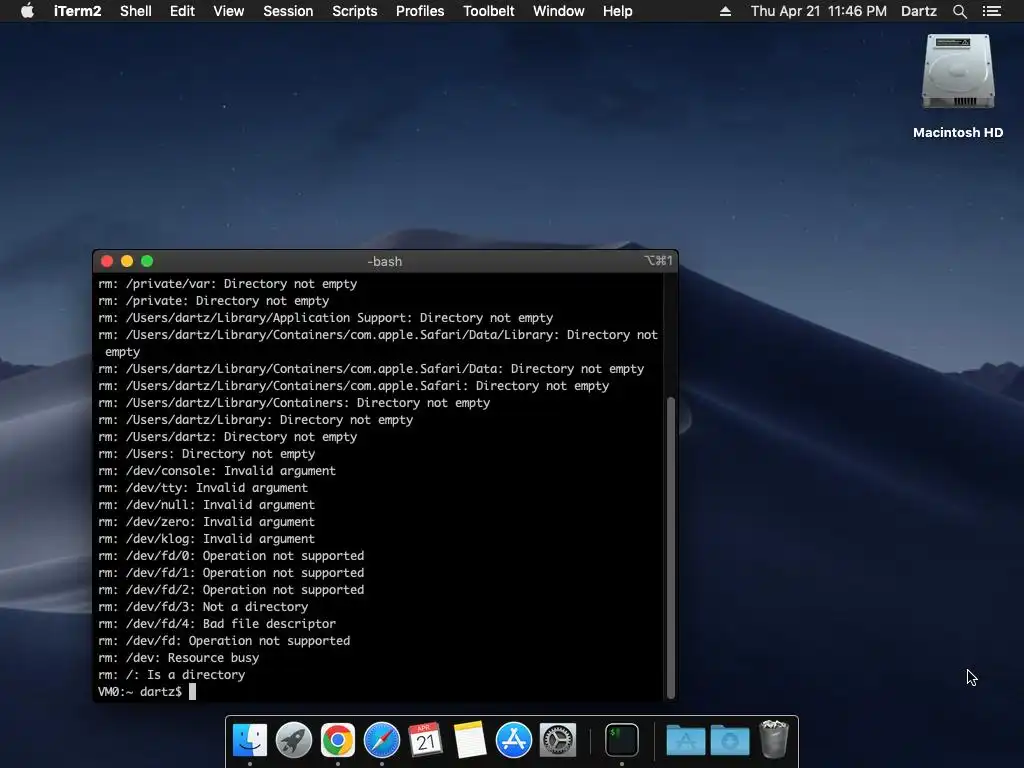This screenshot has width=1024, height=768.
Task: Click the line 'rm: /: Is a directory'
Action: 171,675
